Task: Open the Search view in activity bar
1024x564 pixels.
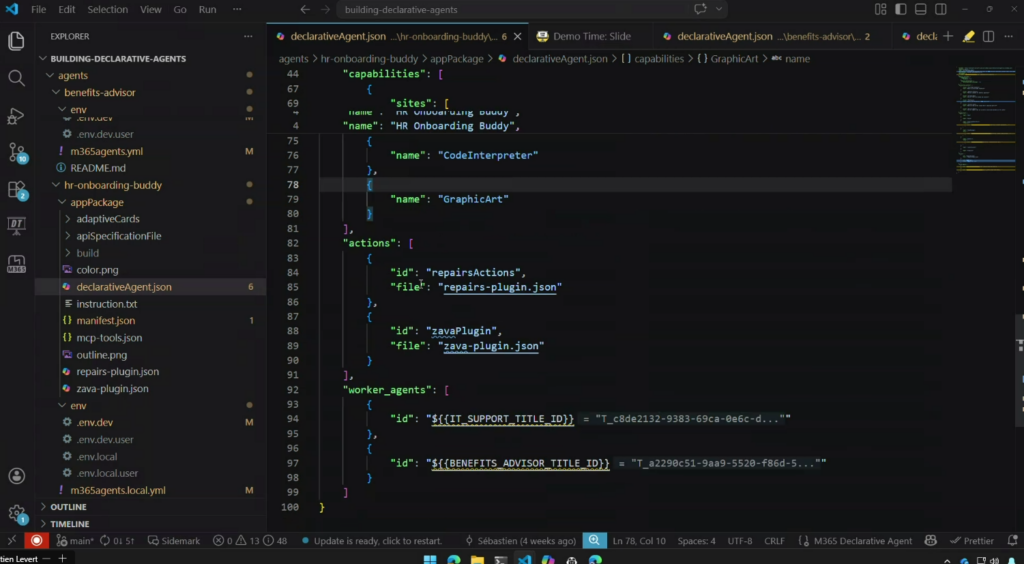Action: (16, 78)
